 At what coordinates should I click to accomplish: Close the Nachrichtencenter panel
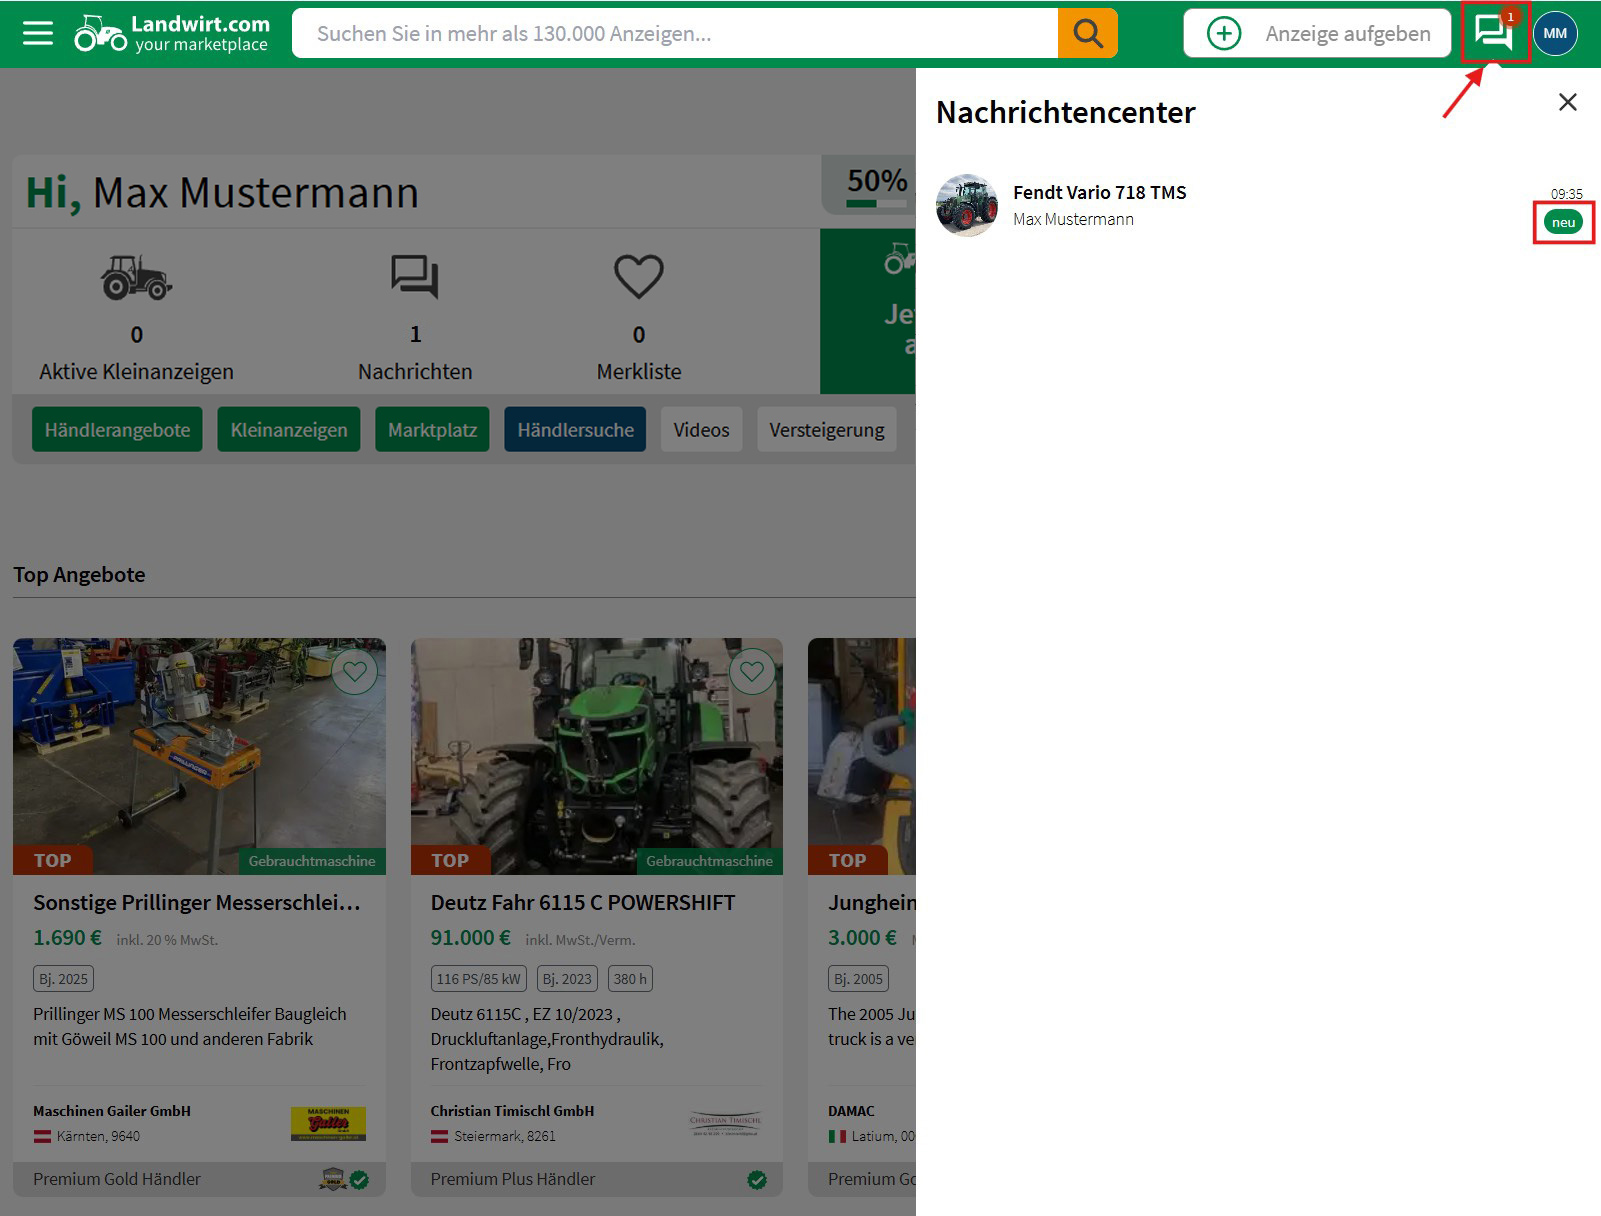point(1567,102)
